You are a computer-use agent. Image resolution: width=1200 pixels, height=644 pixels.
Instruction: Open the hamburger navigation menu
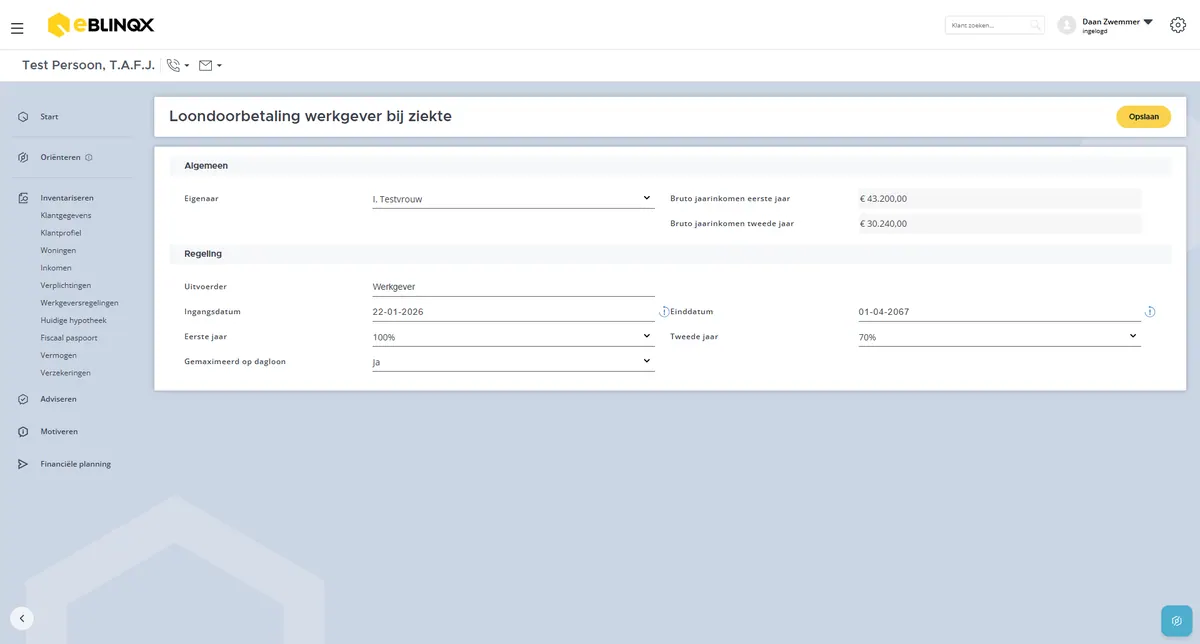17,28
